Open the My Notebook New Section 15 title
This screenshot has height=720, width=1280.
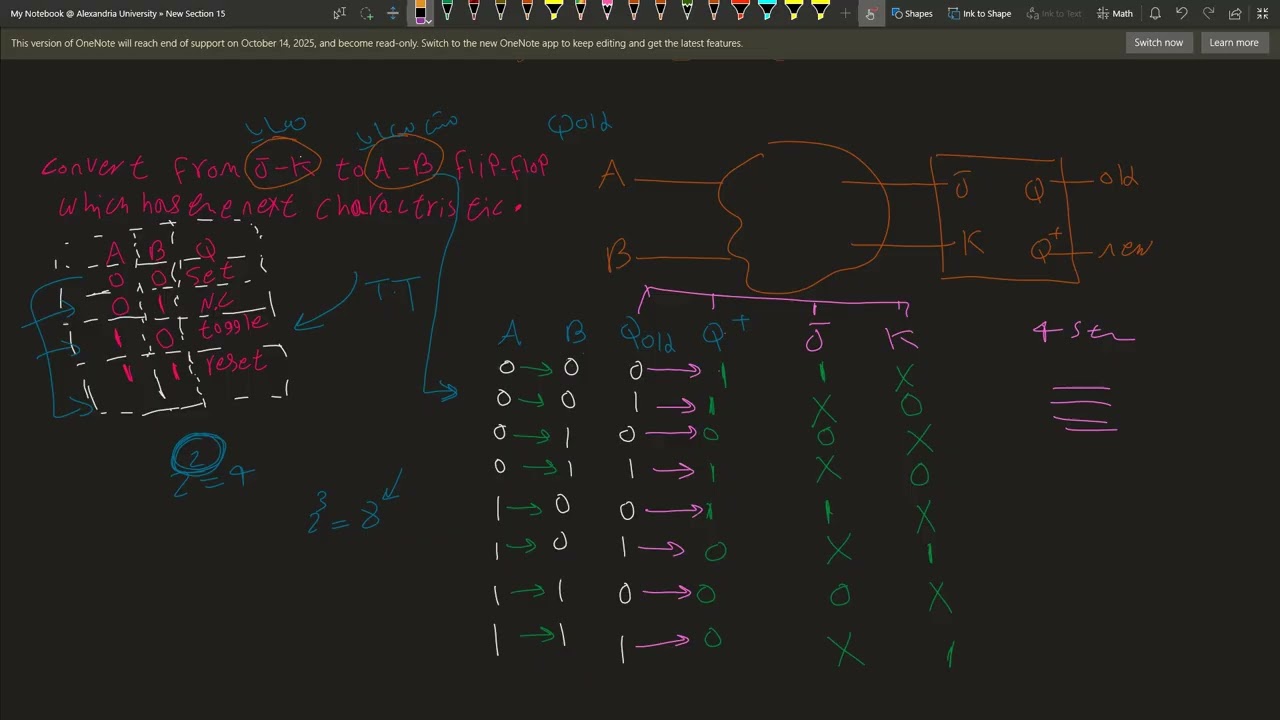coord(118,13)
